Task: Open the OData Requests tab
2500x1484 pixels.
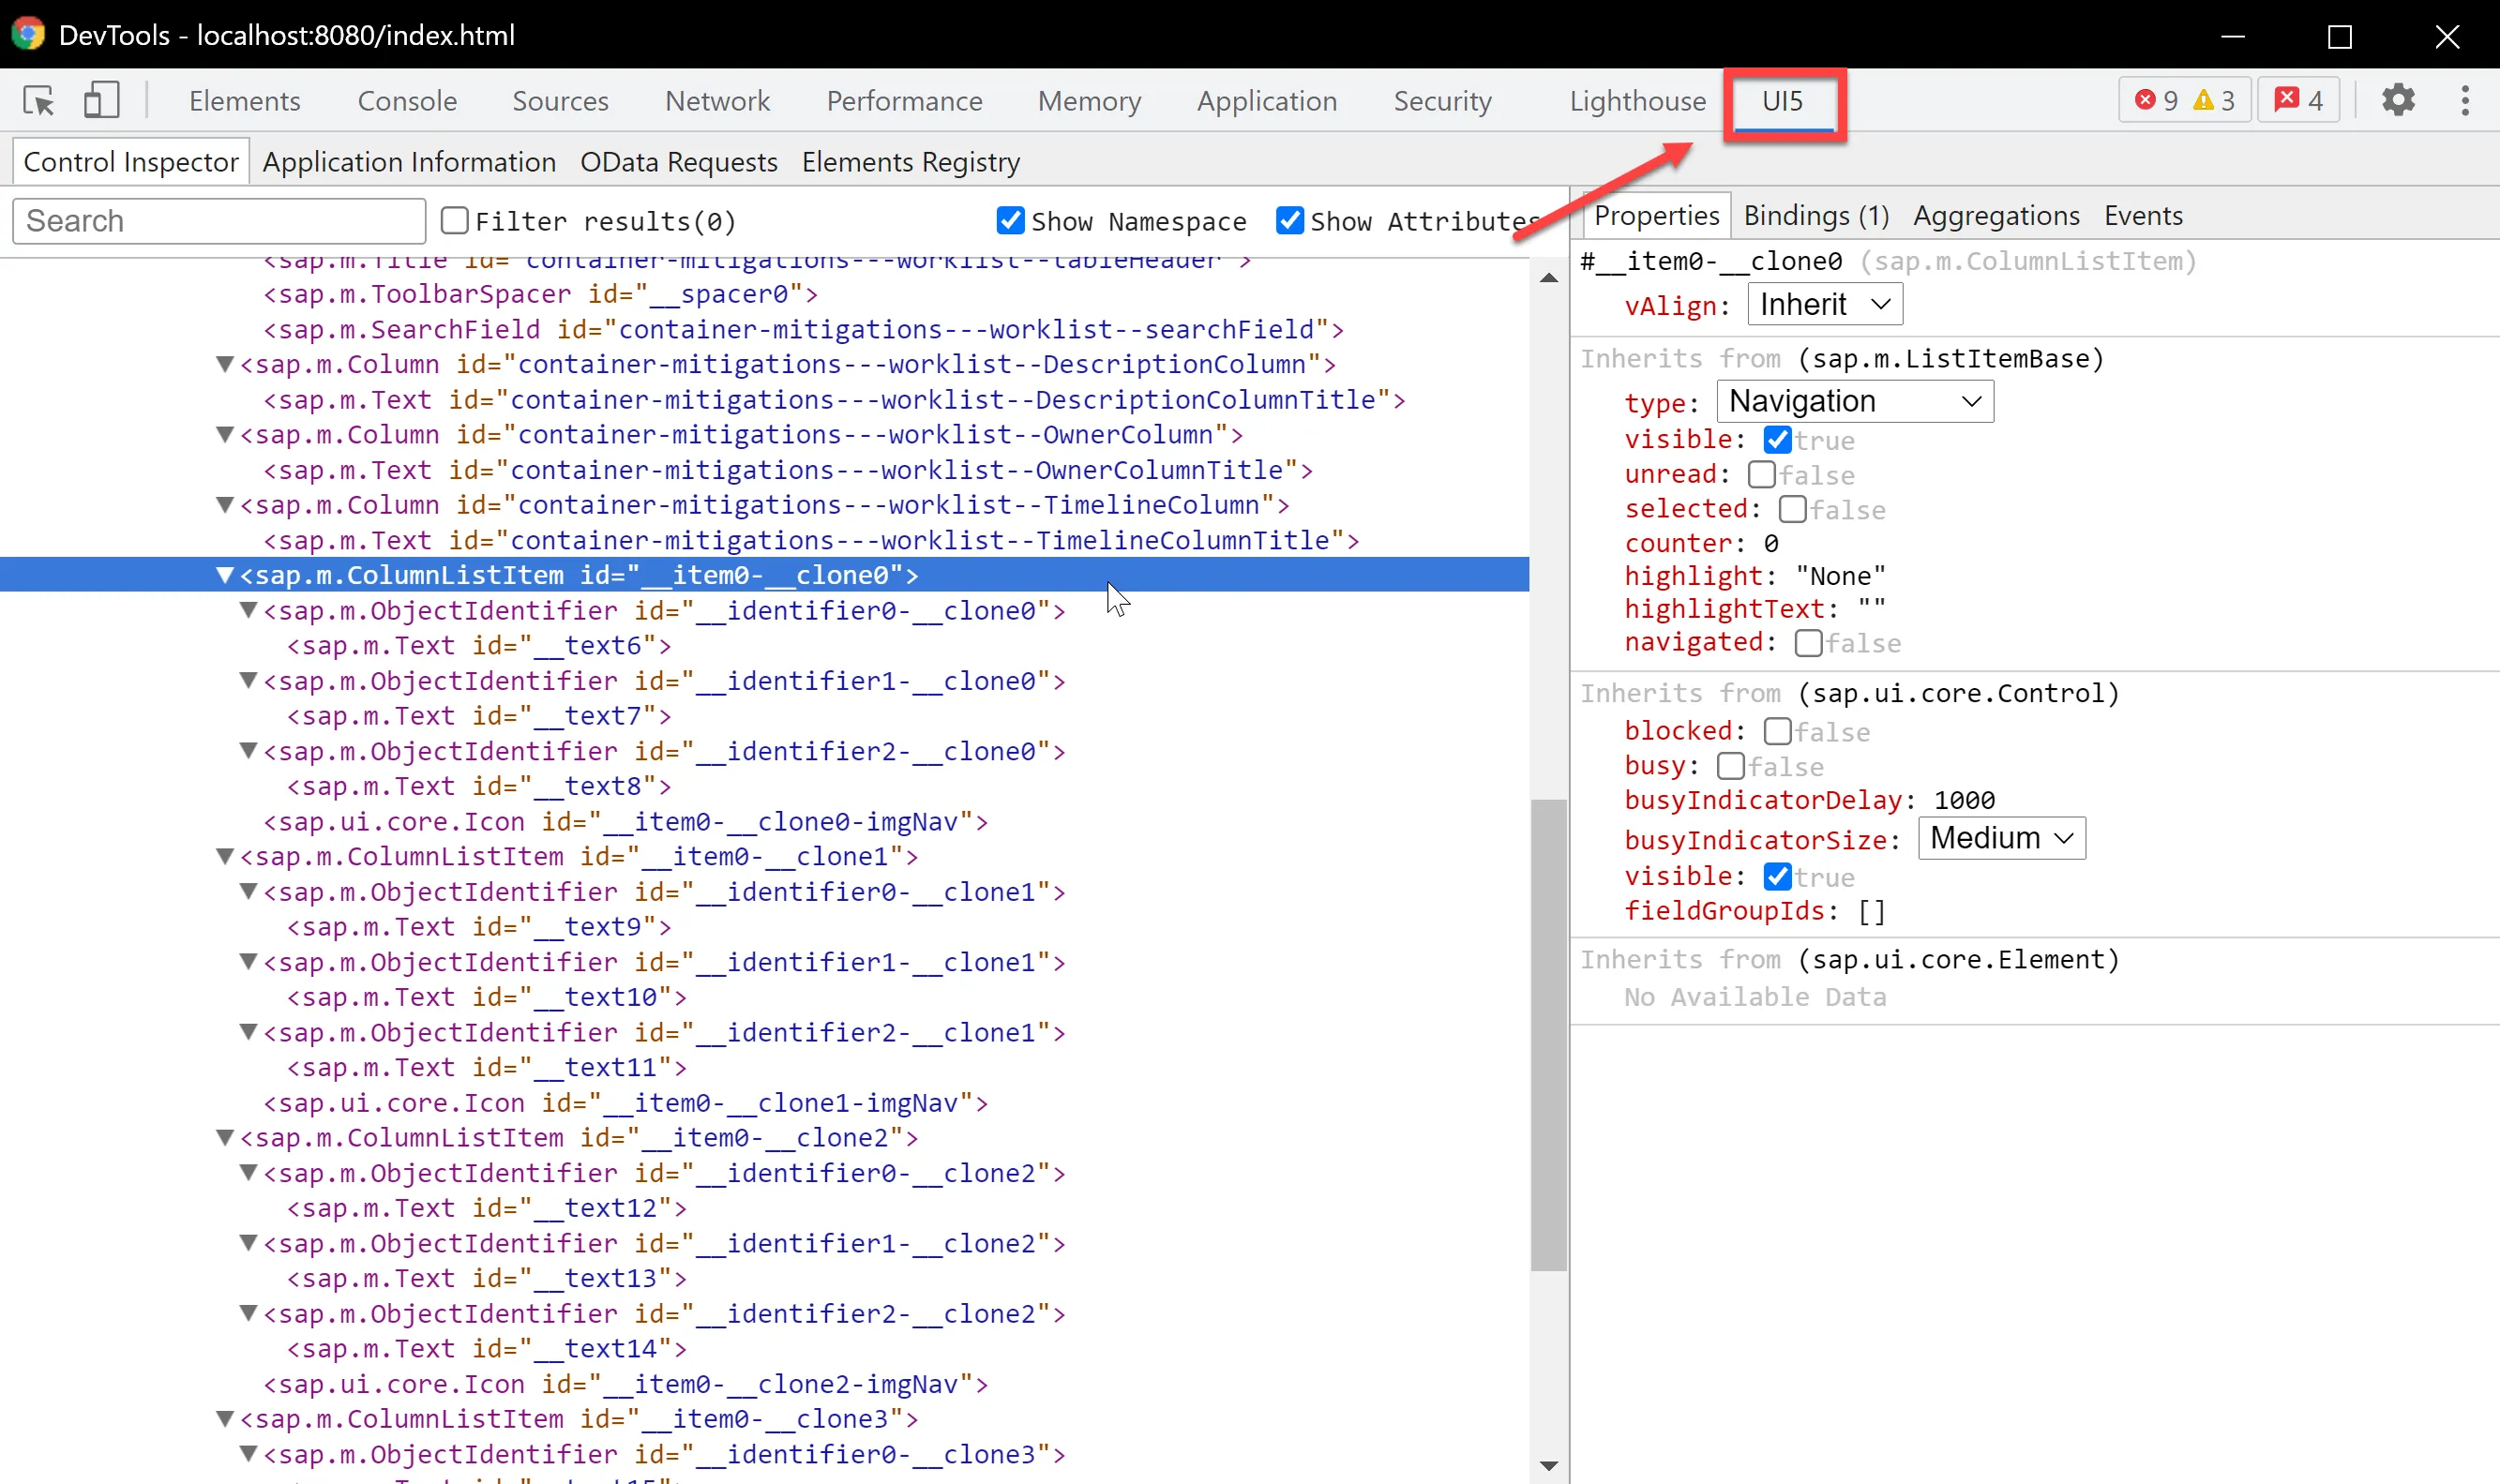Action: coord(678,162)
